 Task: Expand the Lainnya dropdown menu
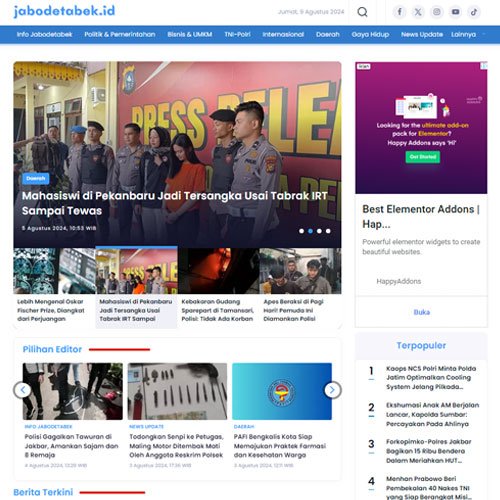(x=468, y=34)
